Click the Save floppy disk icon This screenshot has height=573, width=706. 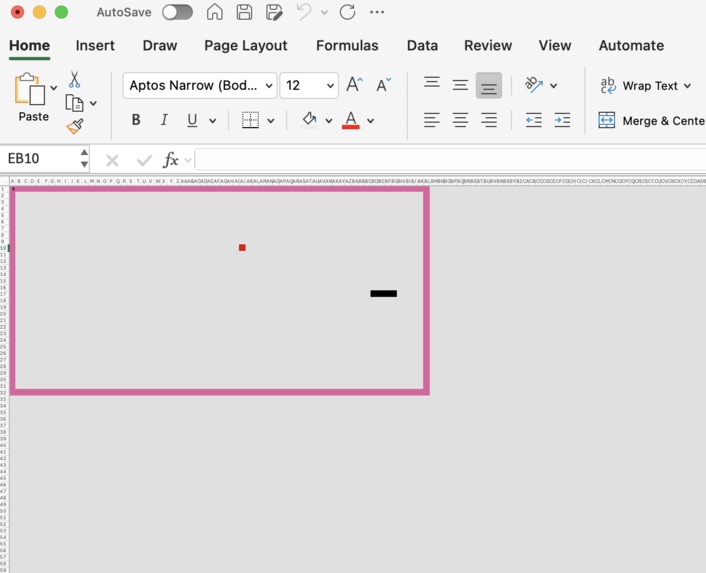click(244, 12)
